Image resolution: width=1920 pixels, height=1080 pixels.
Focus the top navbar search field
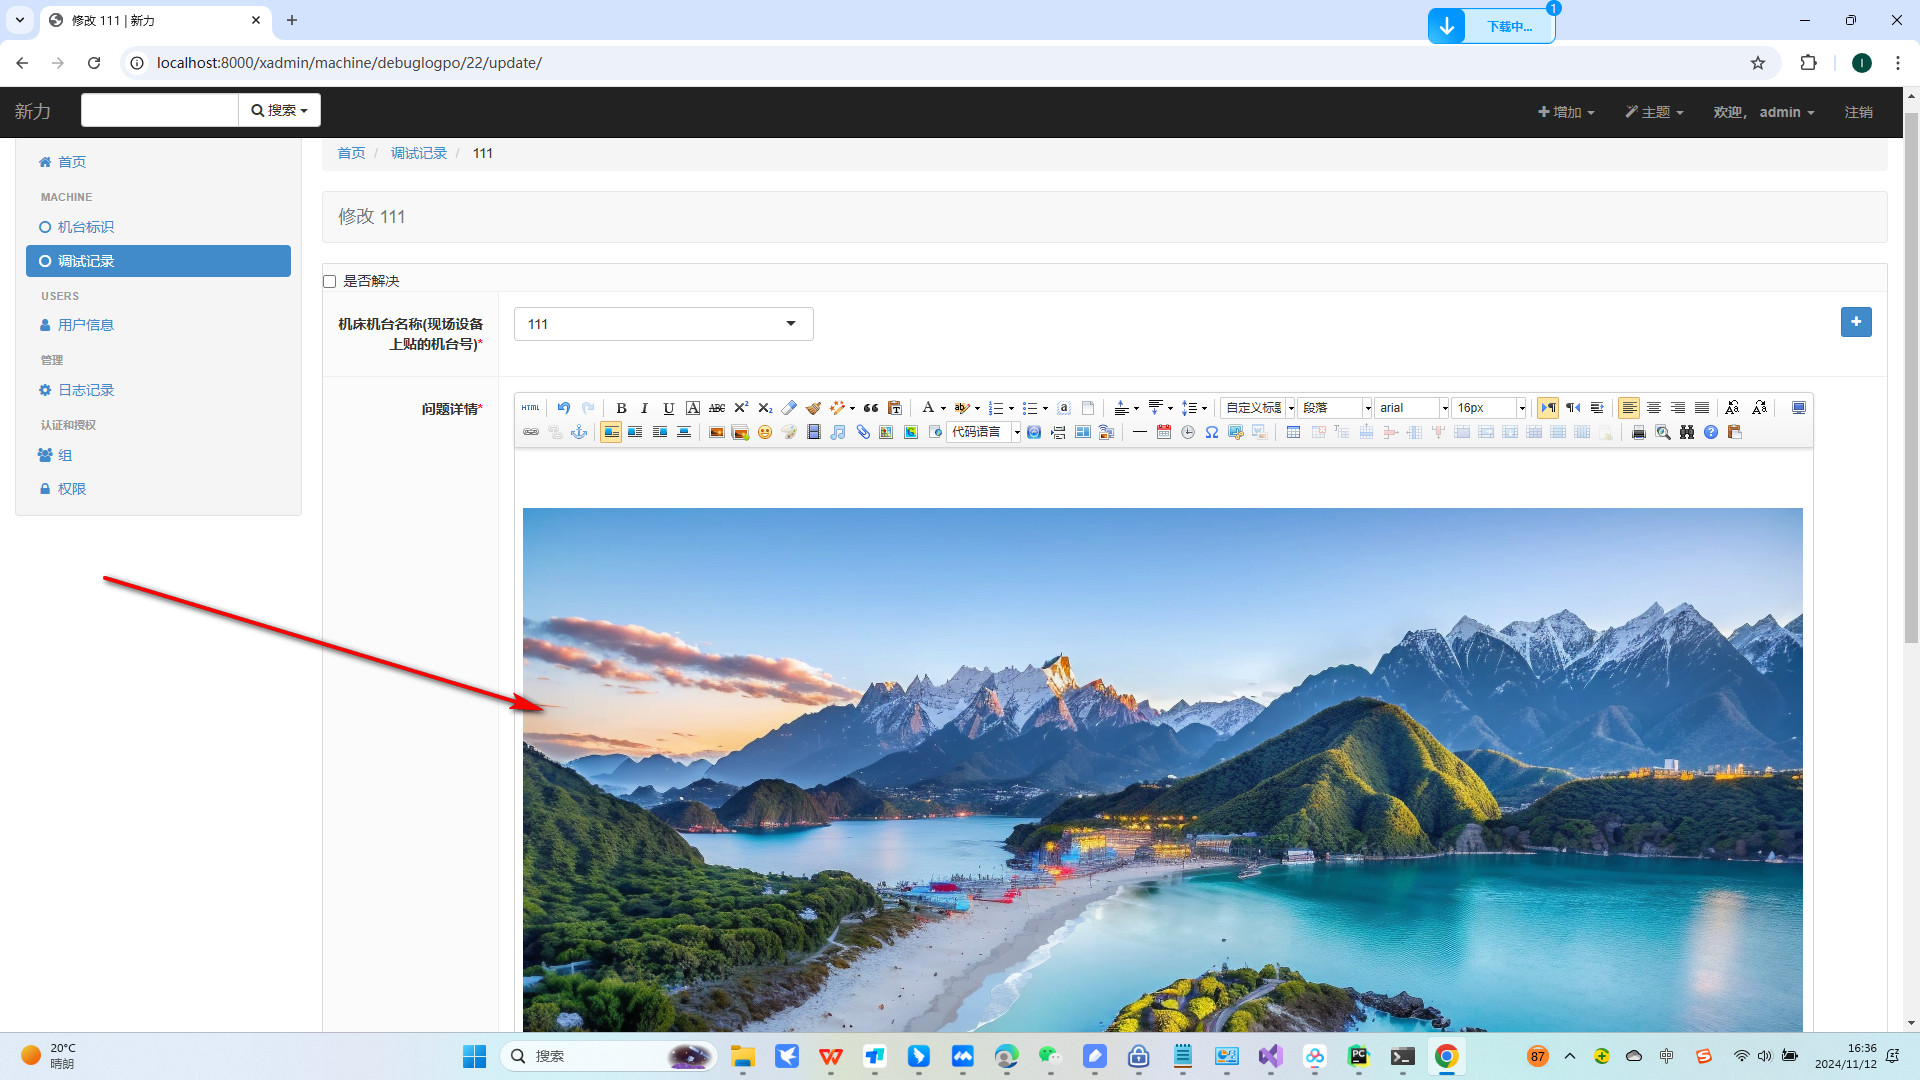pos(160,110)
